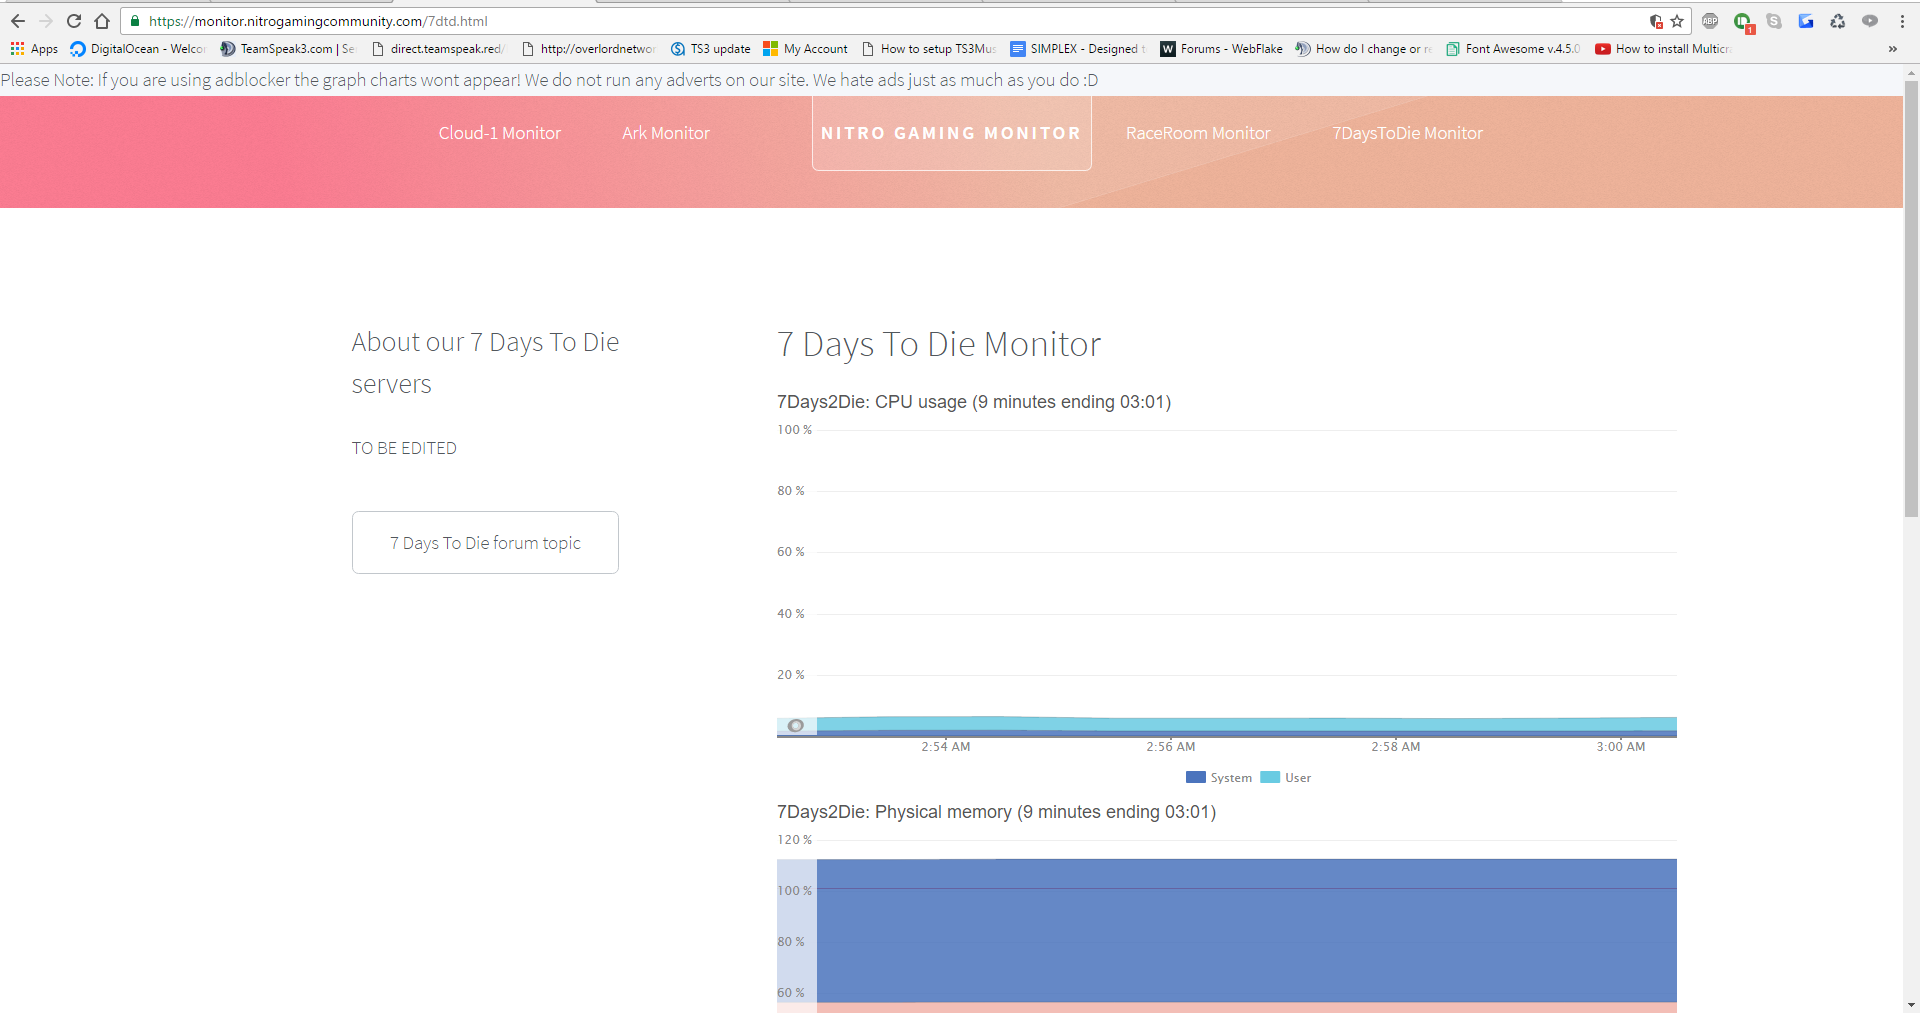The image size is (1920, 1013).
Task: Open the Chrome three-dot menu
Action: coord(1902,21)
